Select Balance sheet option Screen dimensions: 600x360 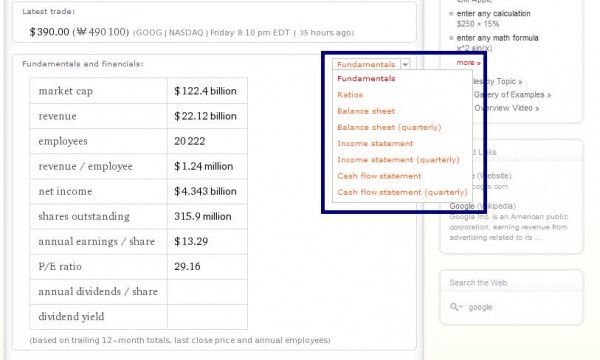point(366,111)
